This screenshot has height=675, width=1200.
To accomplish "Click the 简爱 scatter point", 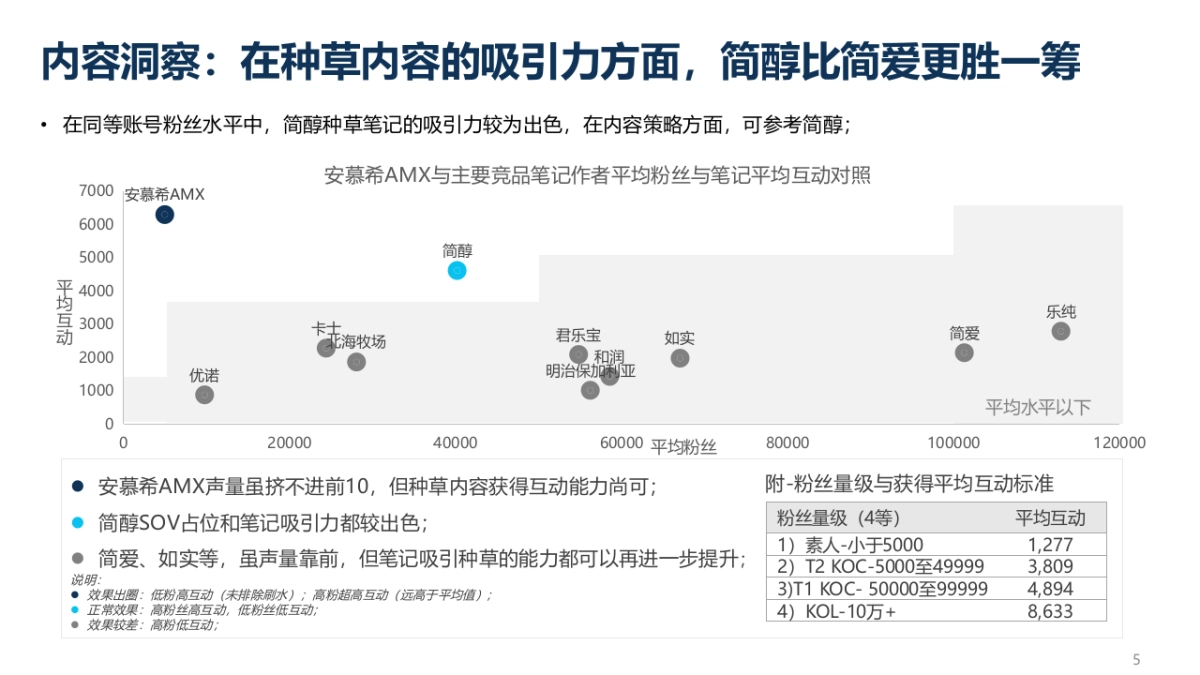I will tap(964, 352).
